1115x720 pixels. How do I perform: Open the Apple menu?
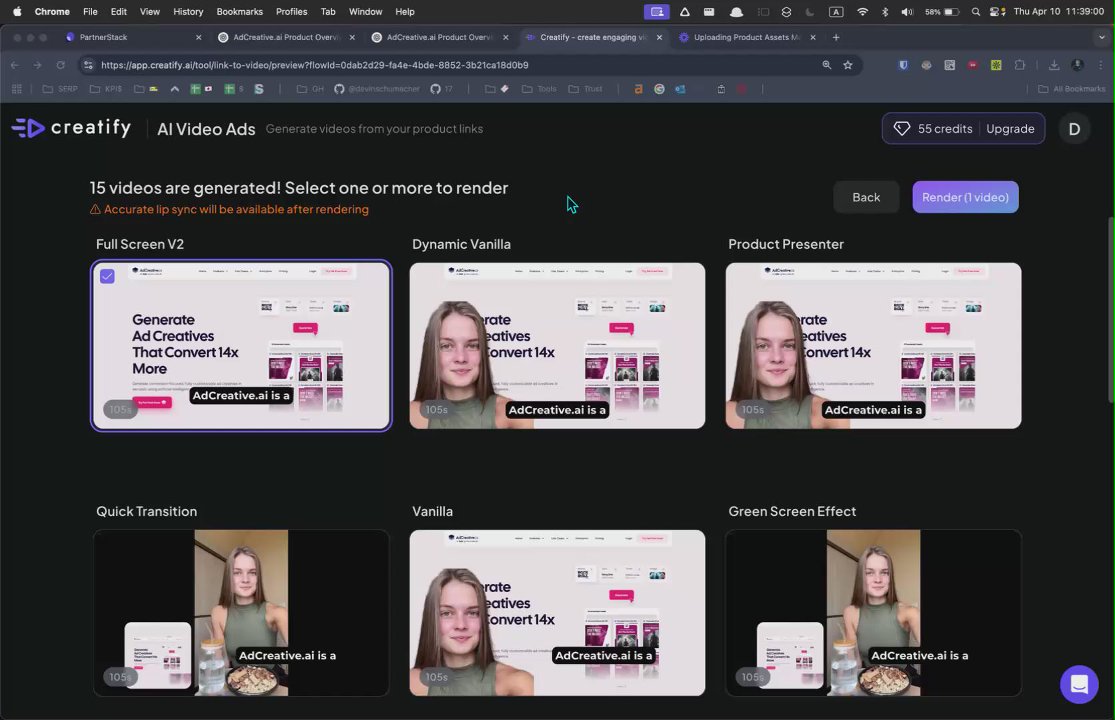click(x=17, y=11)
